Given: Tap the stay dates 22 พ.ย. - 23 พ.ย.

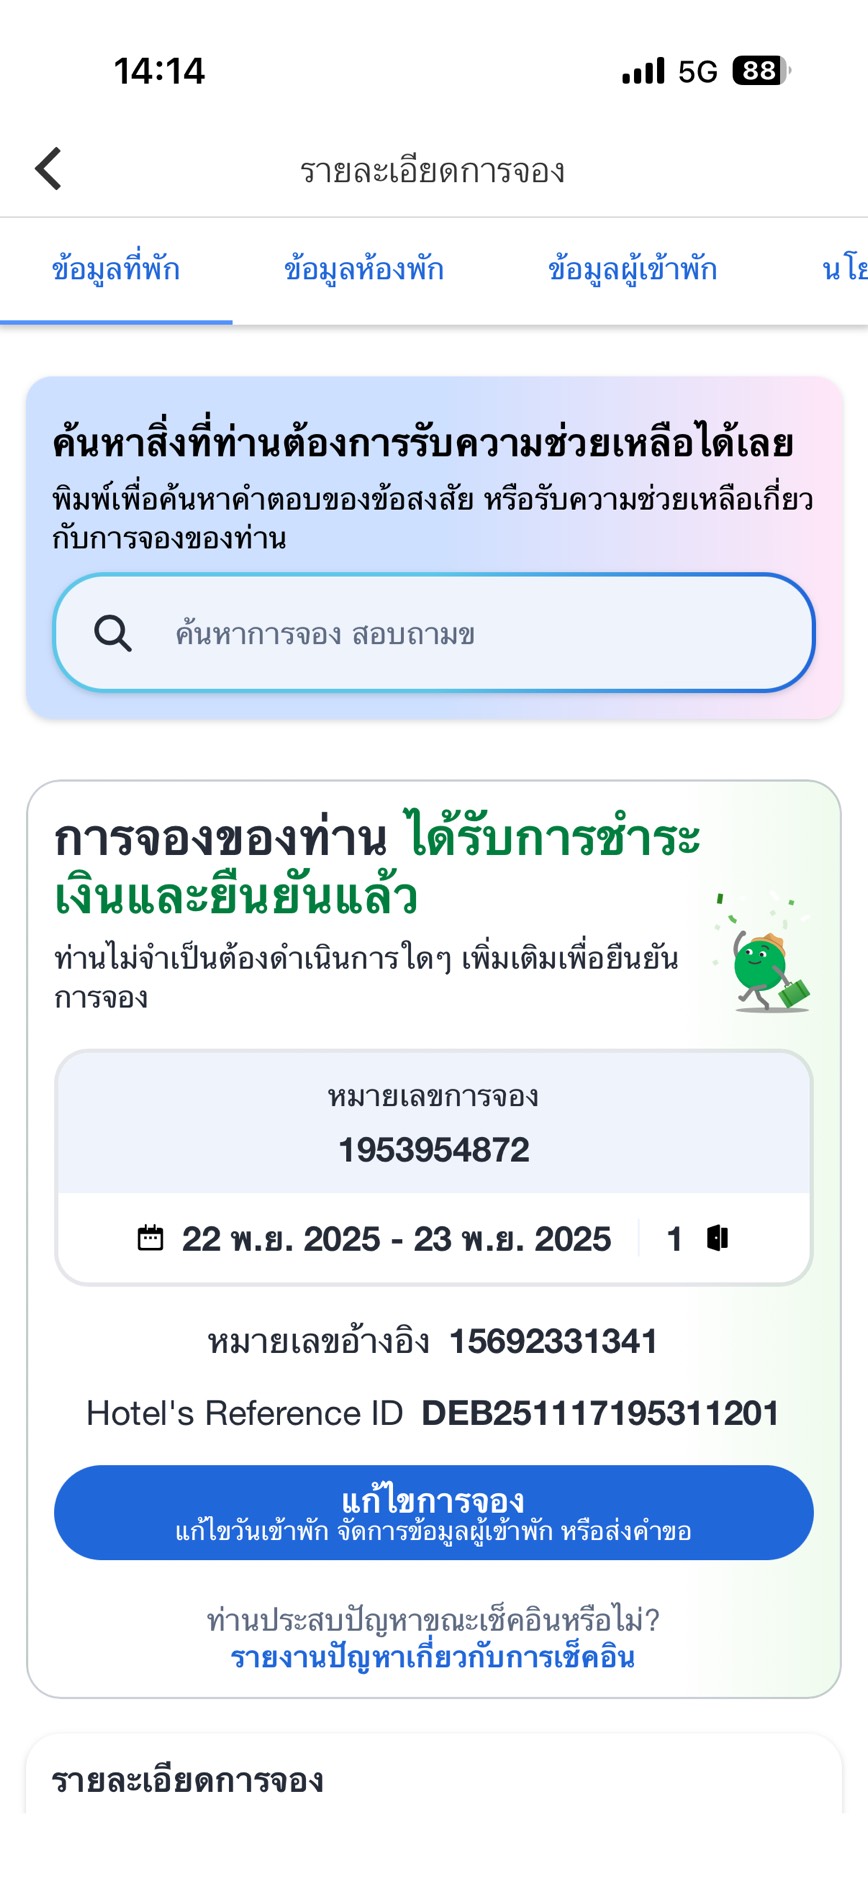Looking at the screenshot, I should [x=396, y=1239].
